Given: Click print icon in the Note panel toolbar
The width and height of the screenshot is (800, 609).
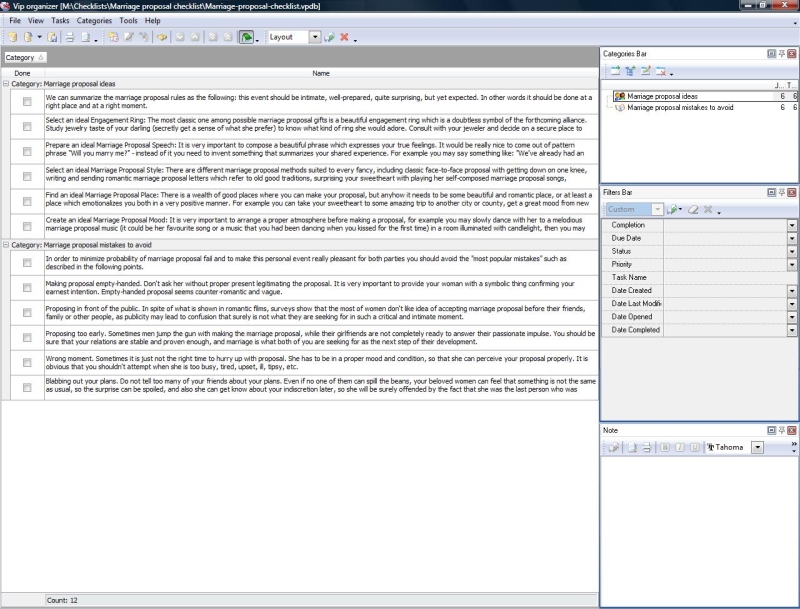Looking at the screenshot, I should pos(645,448).
